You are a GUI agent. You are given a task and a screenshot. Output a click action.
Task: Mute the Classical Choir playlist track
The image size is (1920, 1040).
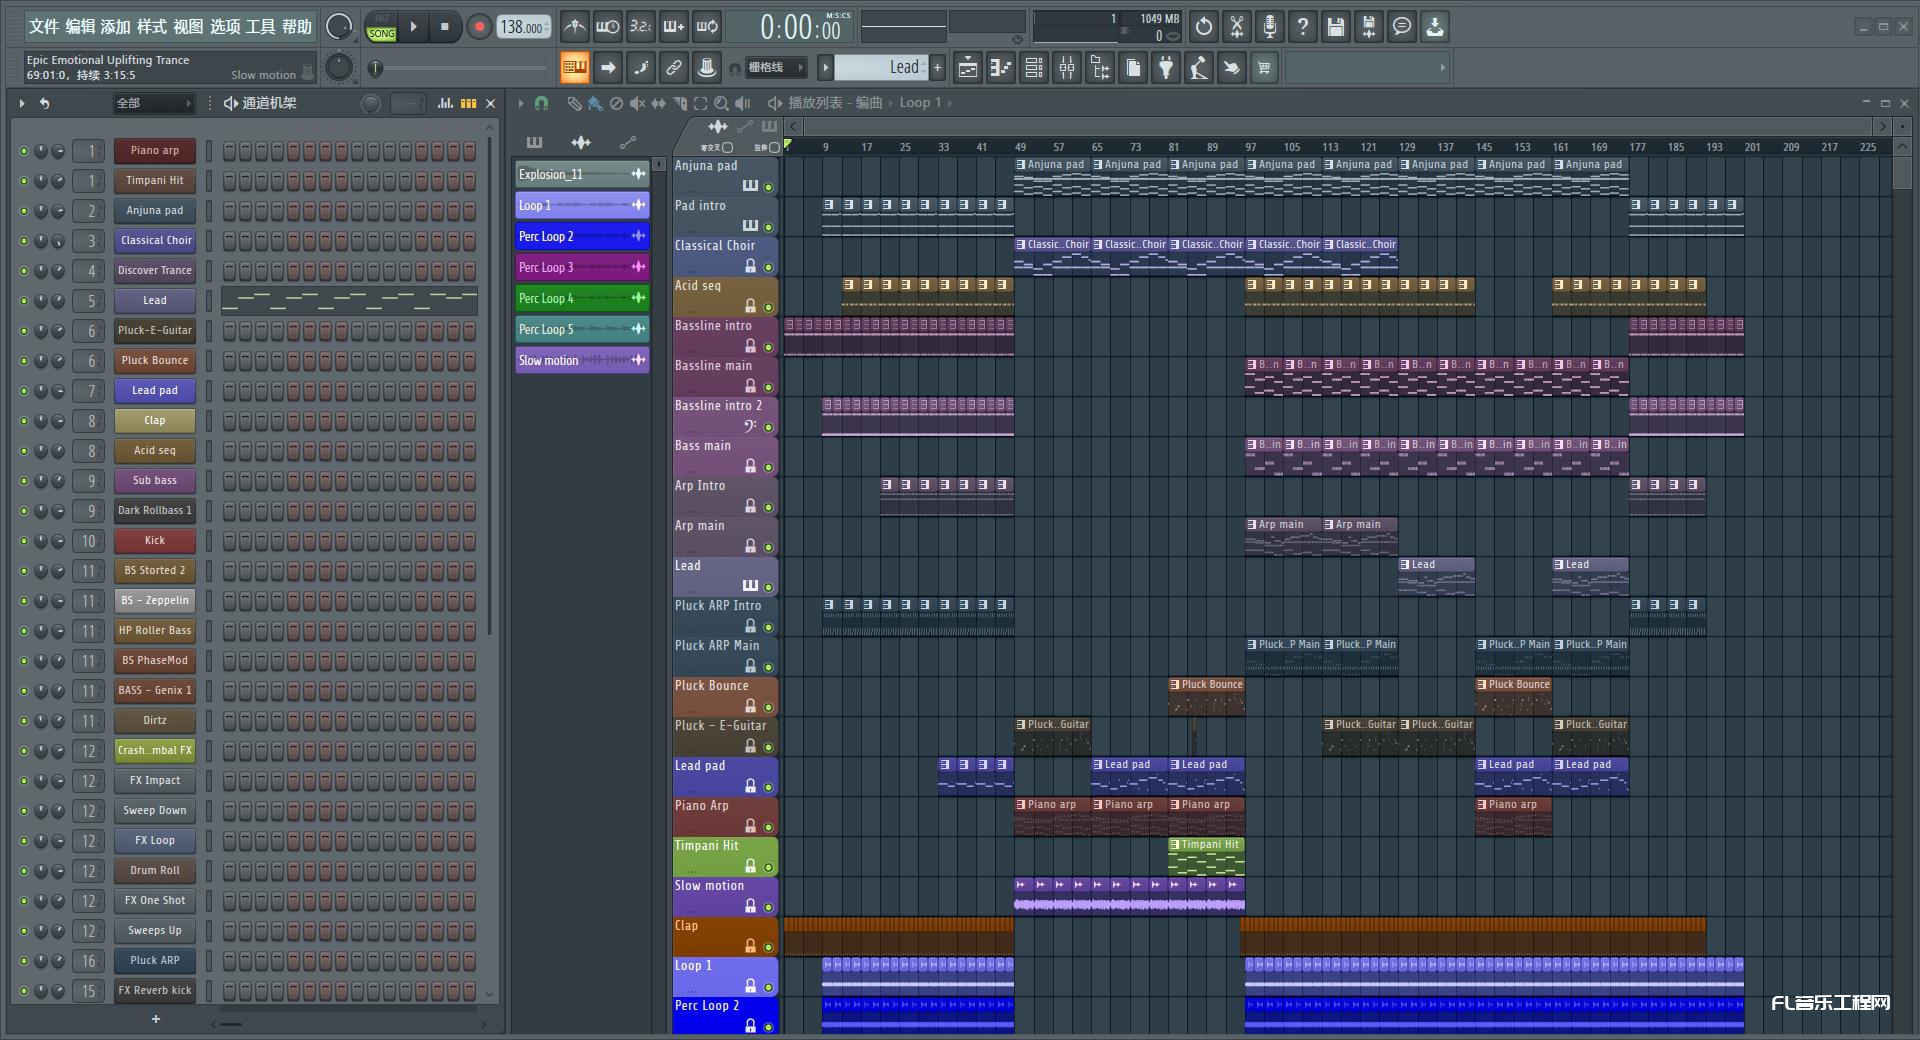coord(769,267)
